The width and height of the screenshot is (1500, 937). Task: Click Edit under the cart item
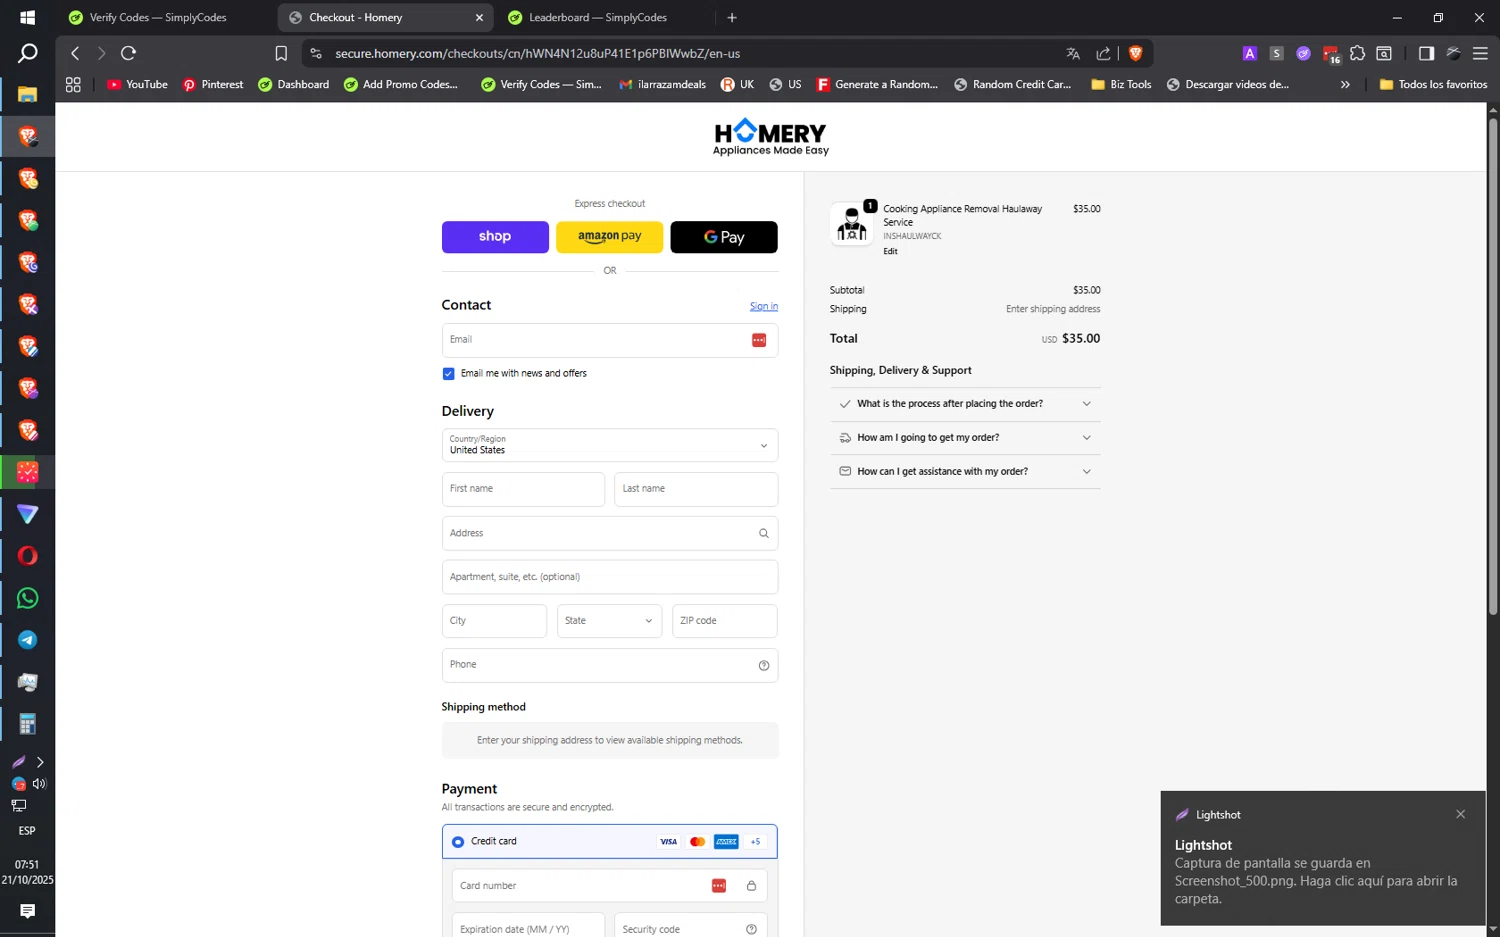[x=890, y=252]
